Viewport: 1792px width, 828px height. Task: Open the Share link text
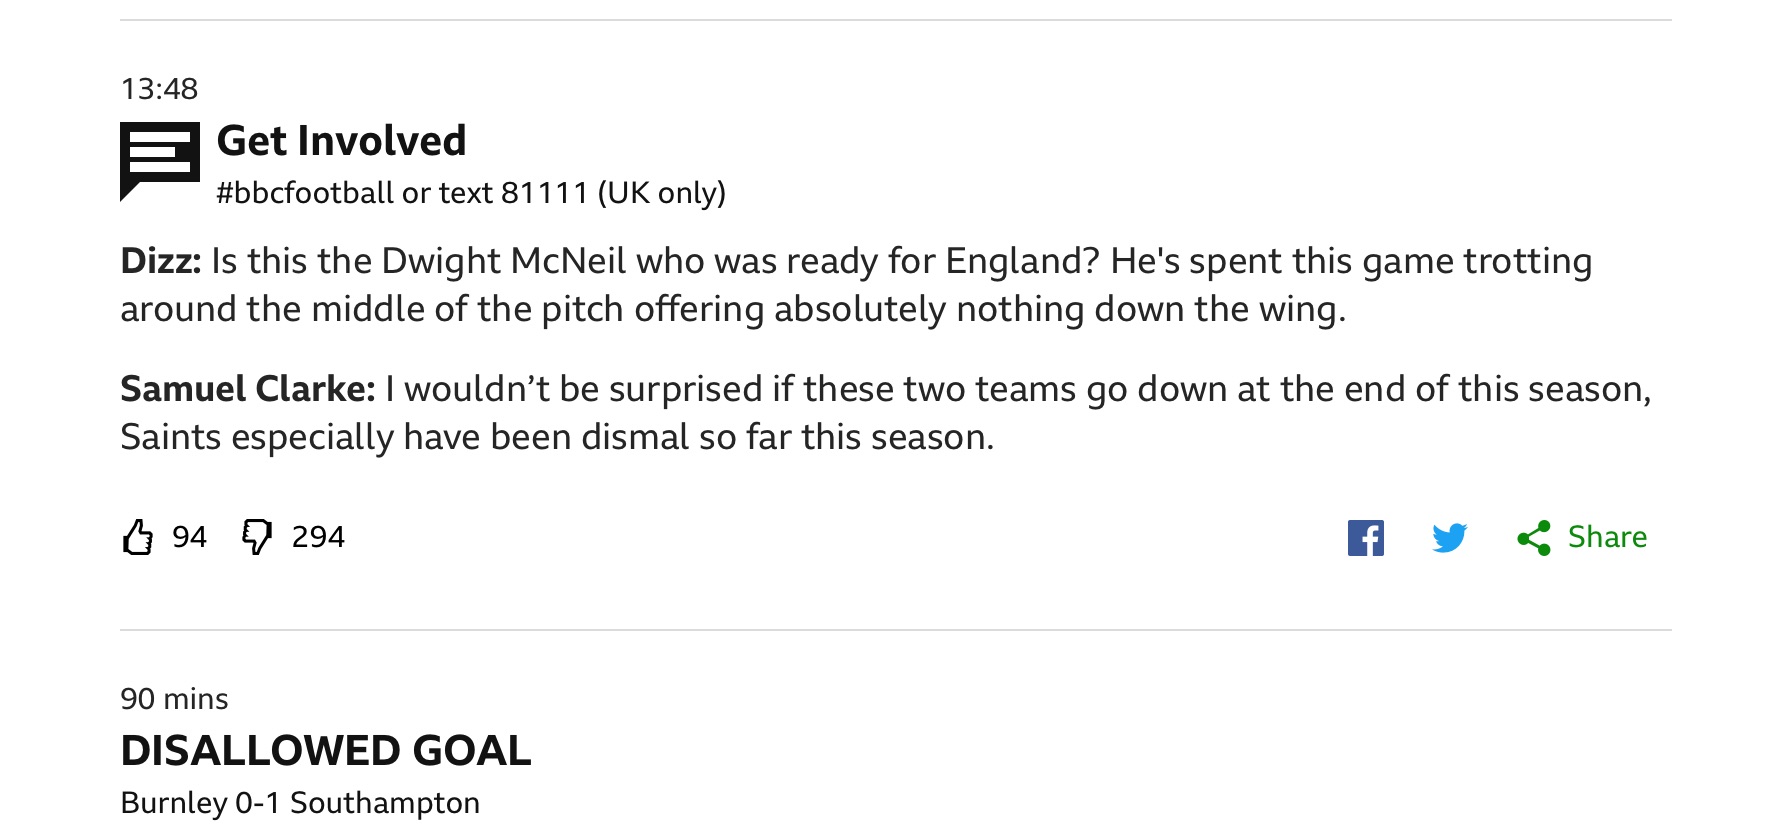(x=1607, y=537)
